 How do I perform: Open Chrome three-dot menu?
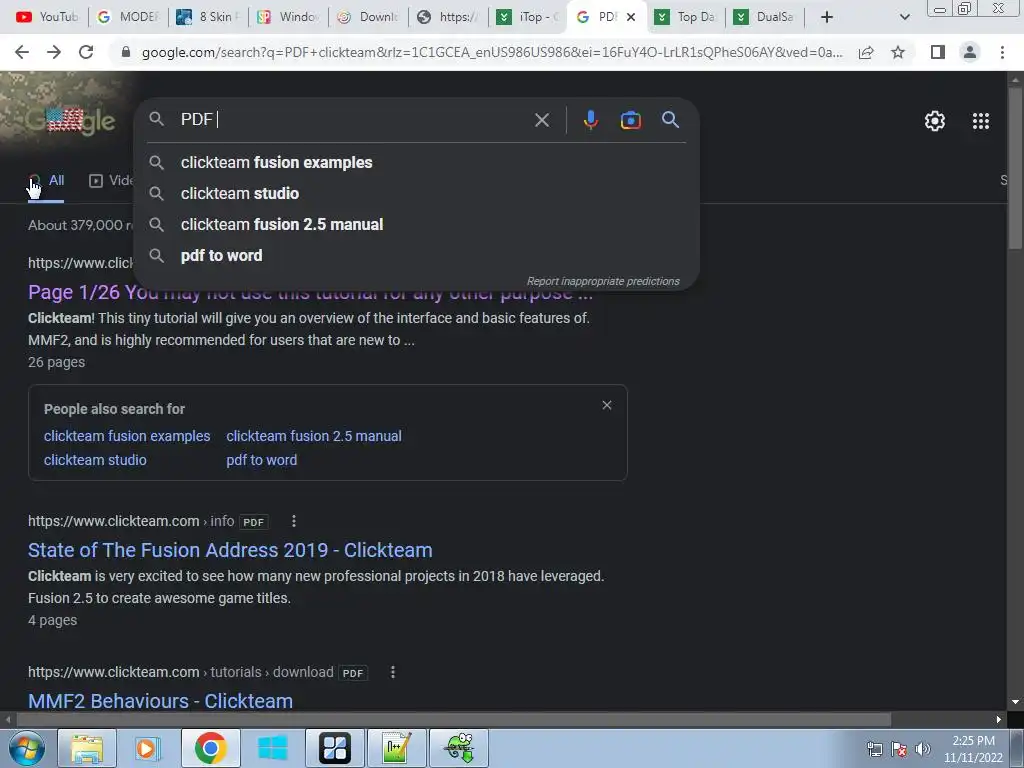pos(1002,52)
